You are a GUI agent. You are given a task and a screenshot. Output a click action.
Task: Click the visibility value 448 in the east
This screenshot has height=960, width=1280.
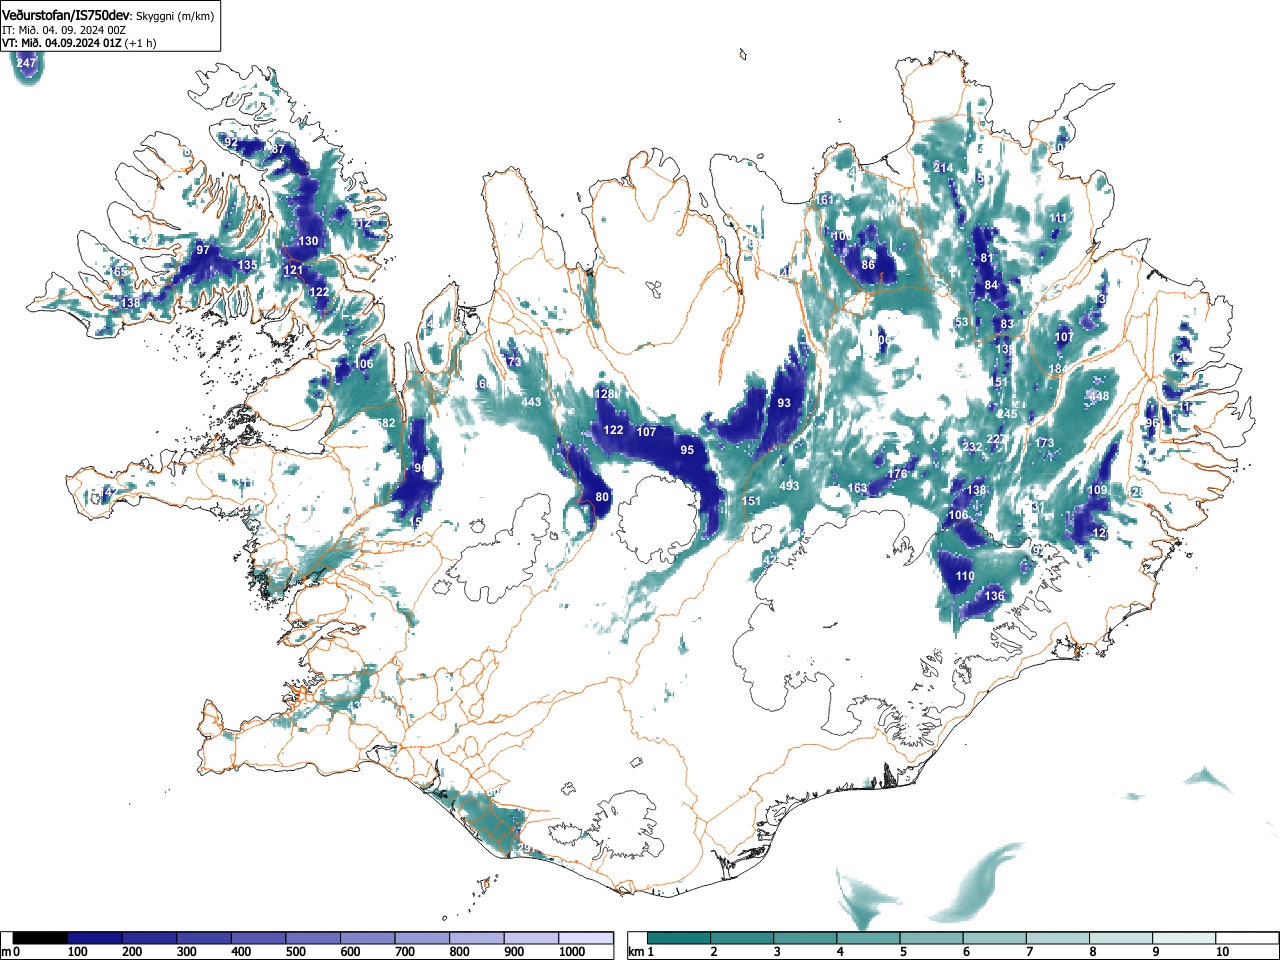click(1099, 396)
